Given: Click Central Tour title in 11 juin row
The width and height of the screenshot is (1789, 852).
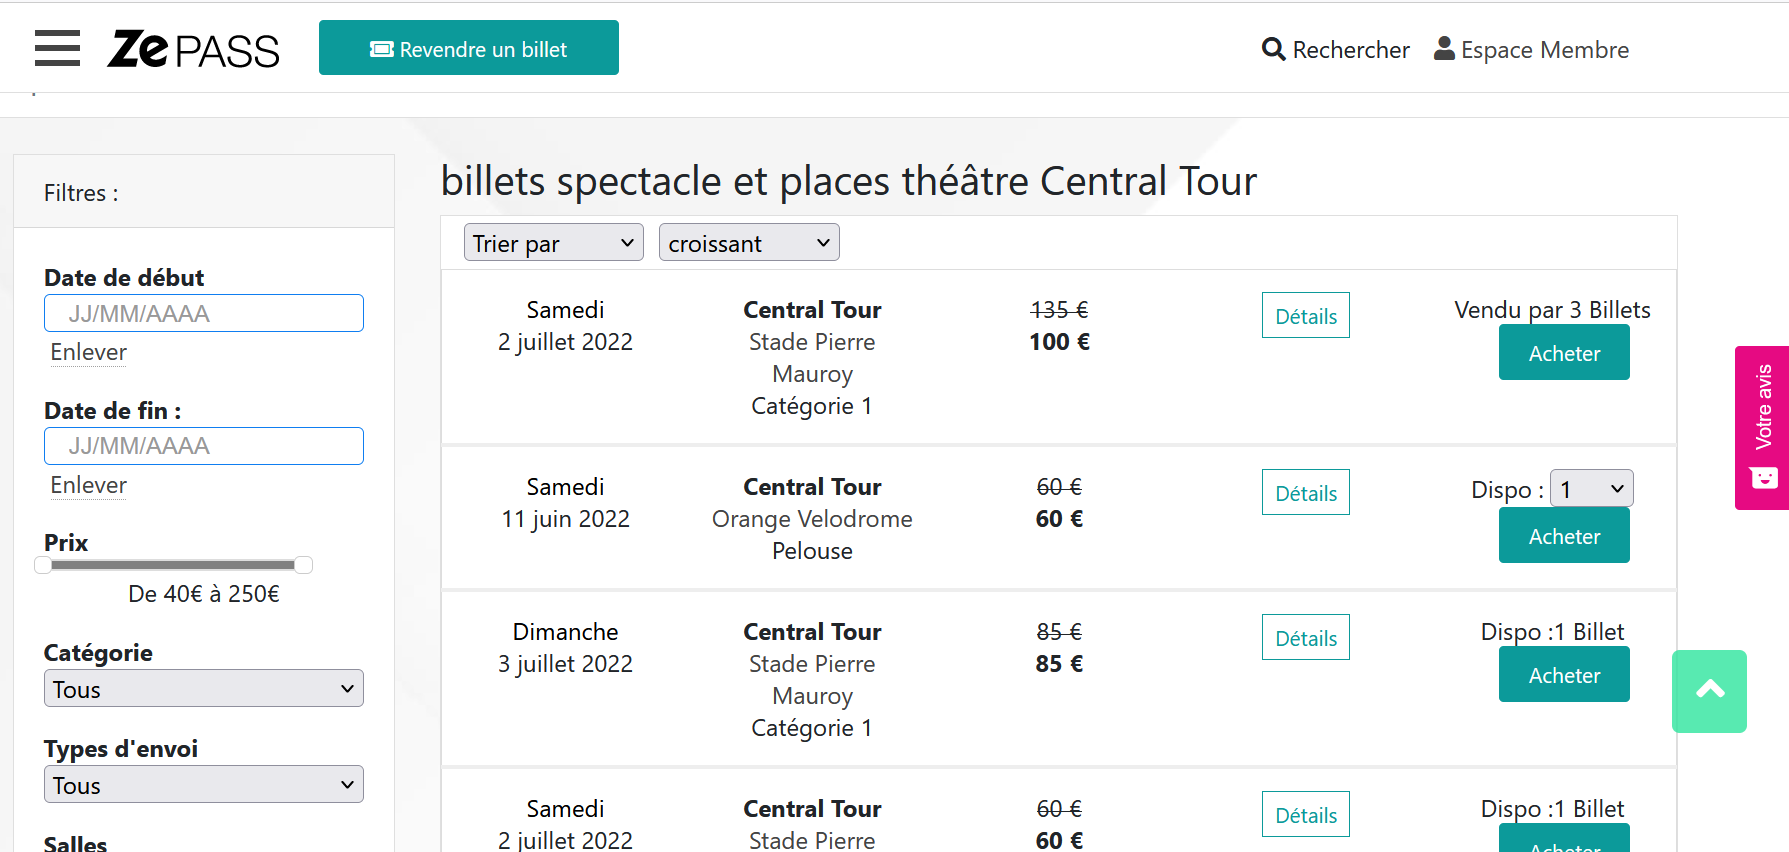Looking at the screenshot, I should tap(812, 487).
